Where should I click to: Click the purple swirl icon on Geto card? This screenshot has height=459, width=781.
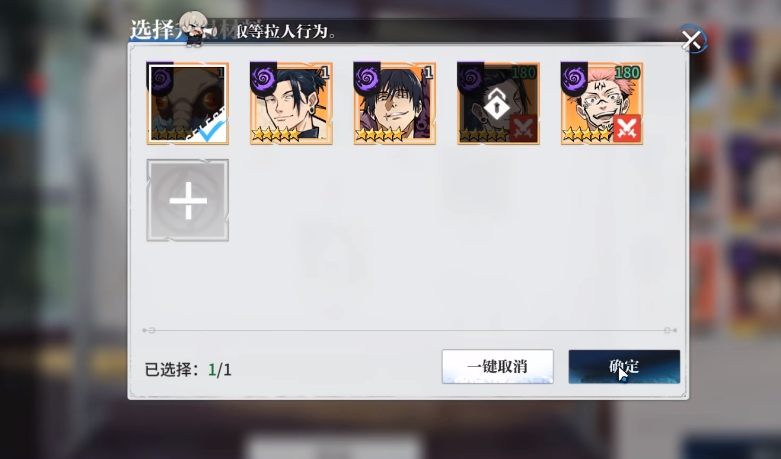264,78
